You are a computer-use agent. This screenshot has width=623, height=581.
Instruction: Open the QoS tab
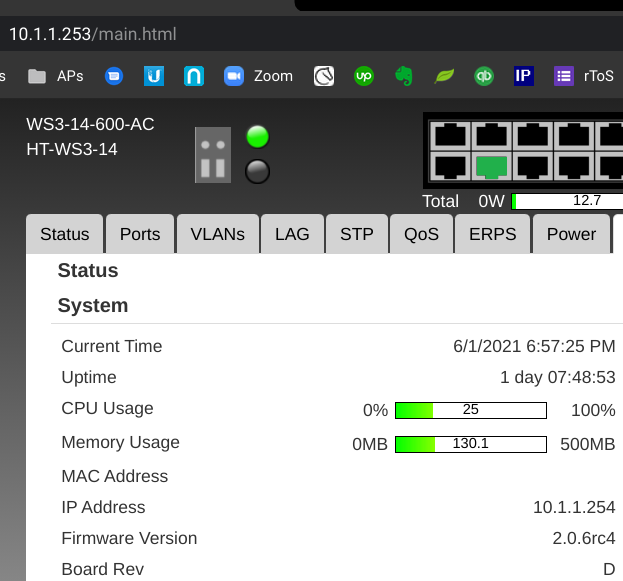(421, 234)
